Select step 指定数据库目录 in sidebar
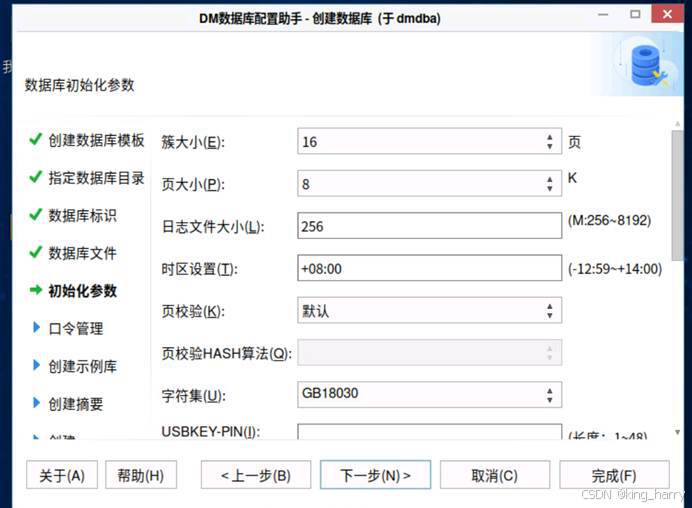Image resolution: width=692 pixels, height=508 pixels. pyautogui.click(x=96, y=178)
